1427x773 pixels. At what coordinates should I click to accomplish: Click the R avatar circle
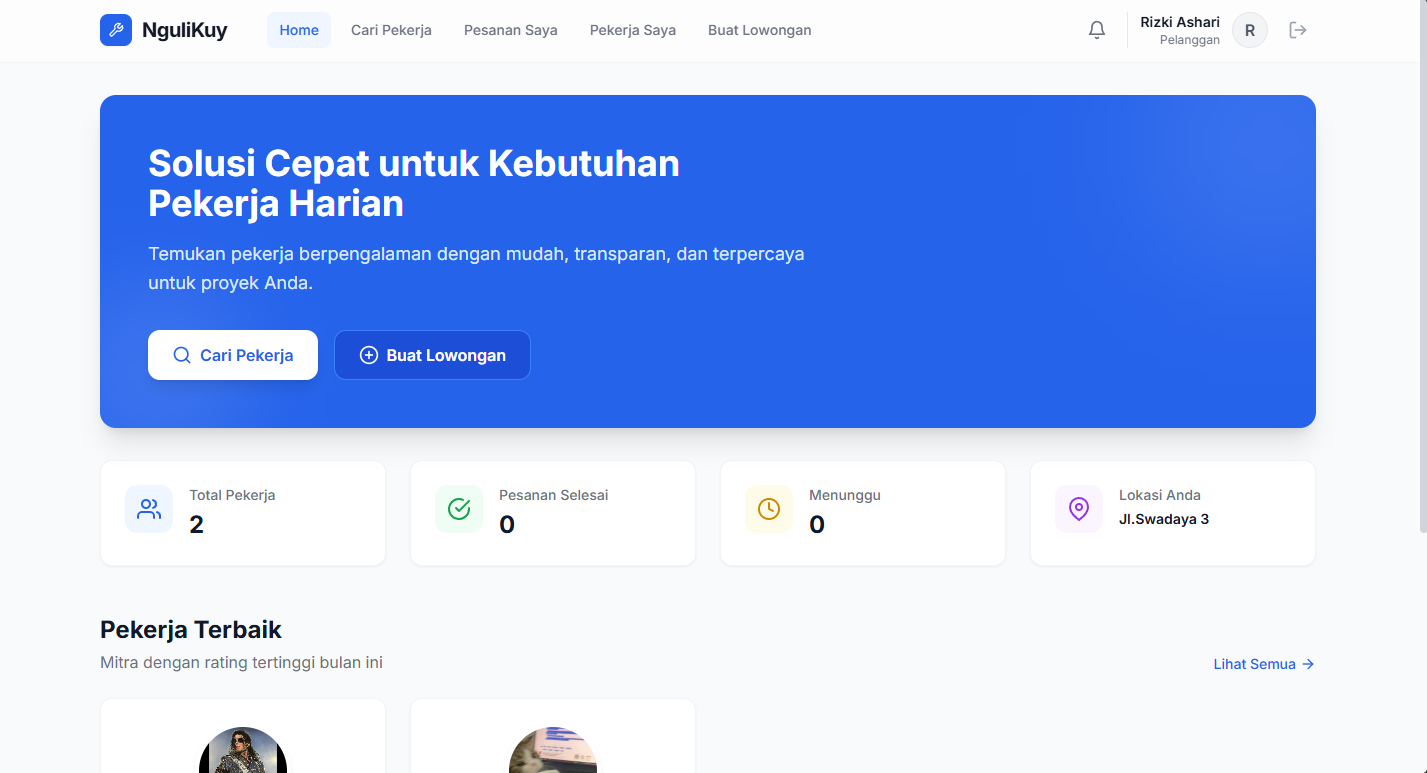[x=1249, y=30]
